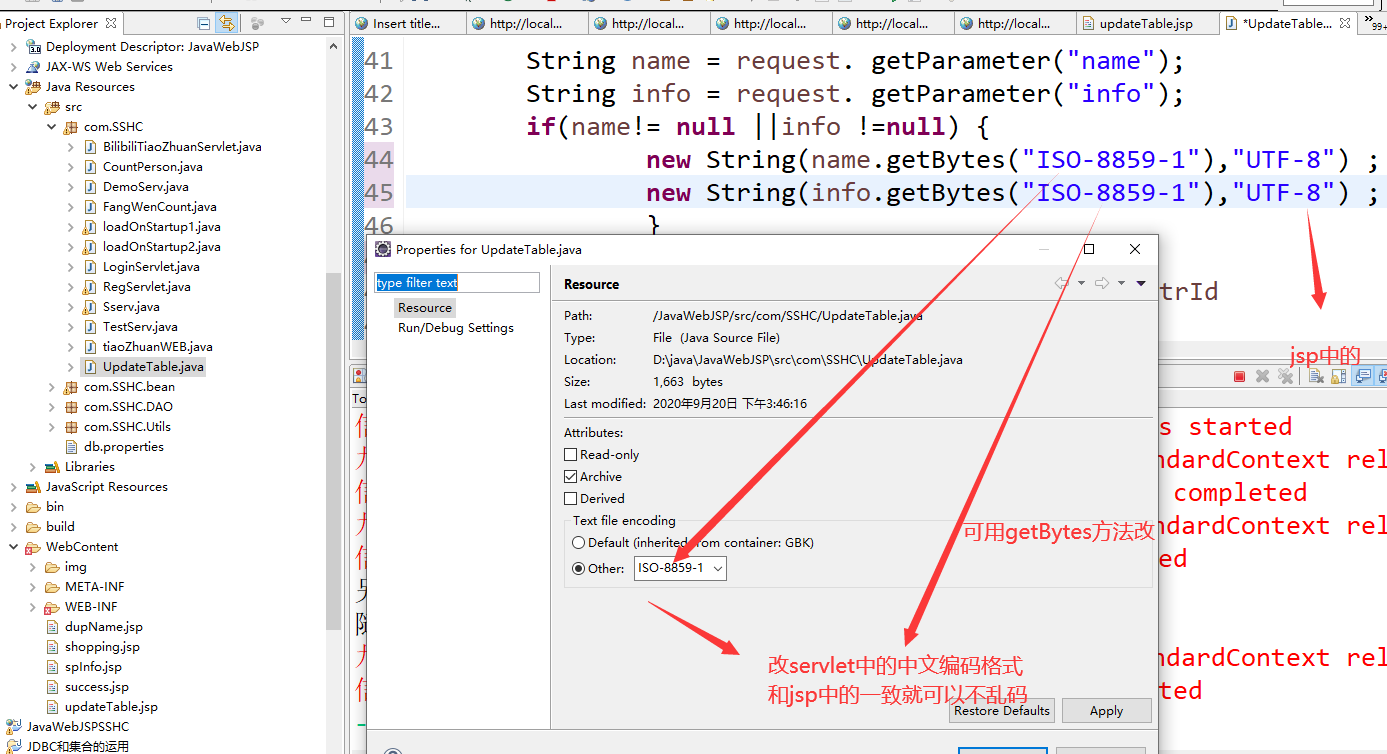
Task: Expand the WEB-INF folder
Action: pyautogui.click(x=32, y=607)
